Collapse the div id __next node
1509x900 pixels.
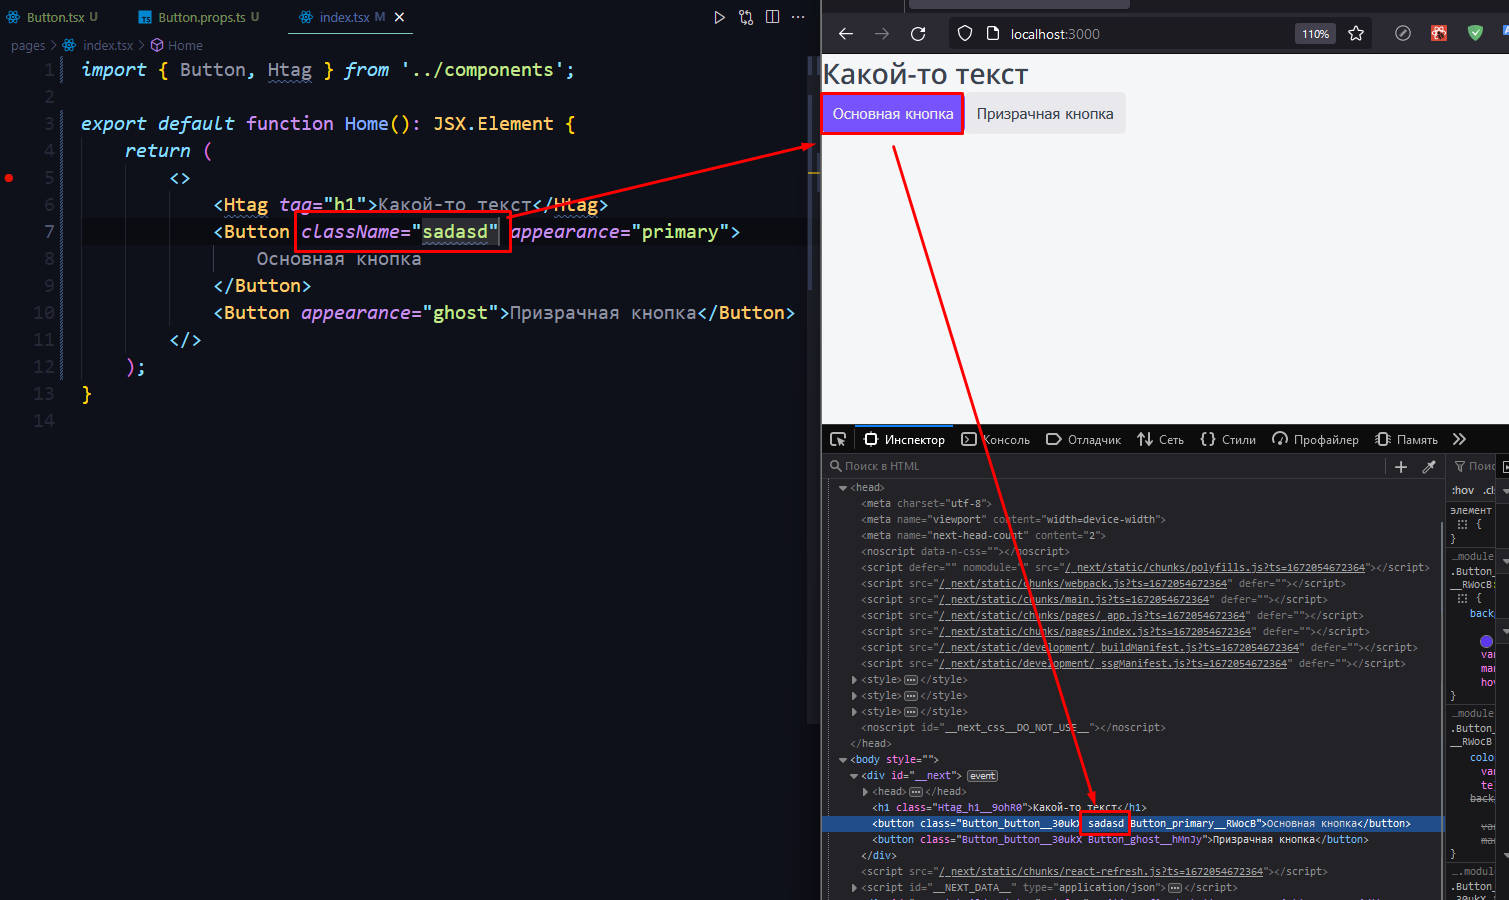(x=854, y=776)
